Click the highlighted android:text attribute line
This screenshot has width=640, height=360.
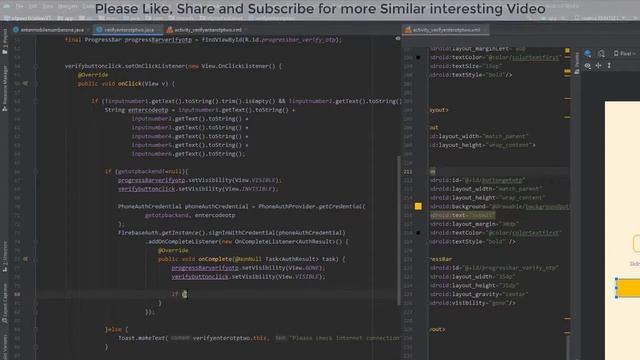click(462, 215)
